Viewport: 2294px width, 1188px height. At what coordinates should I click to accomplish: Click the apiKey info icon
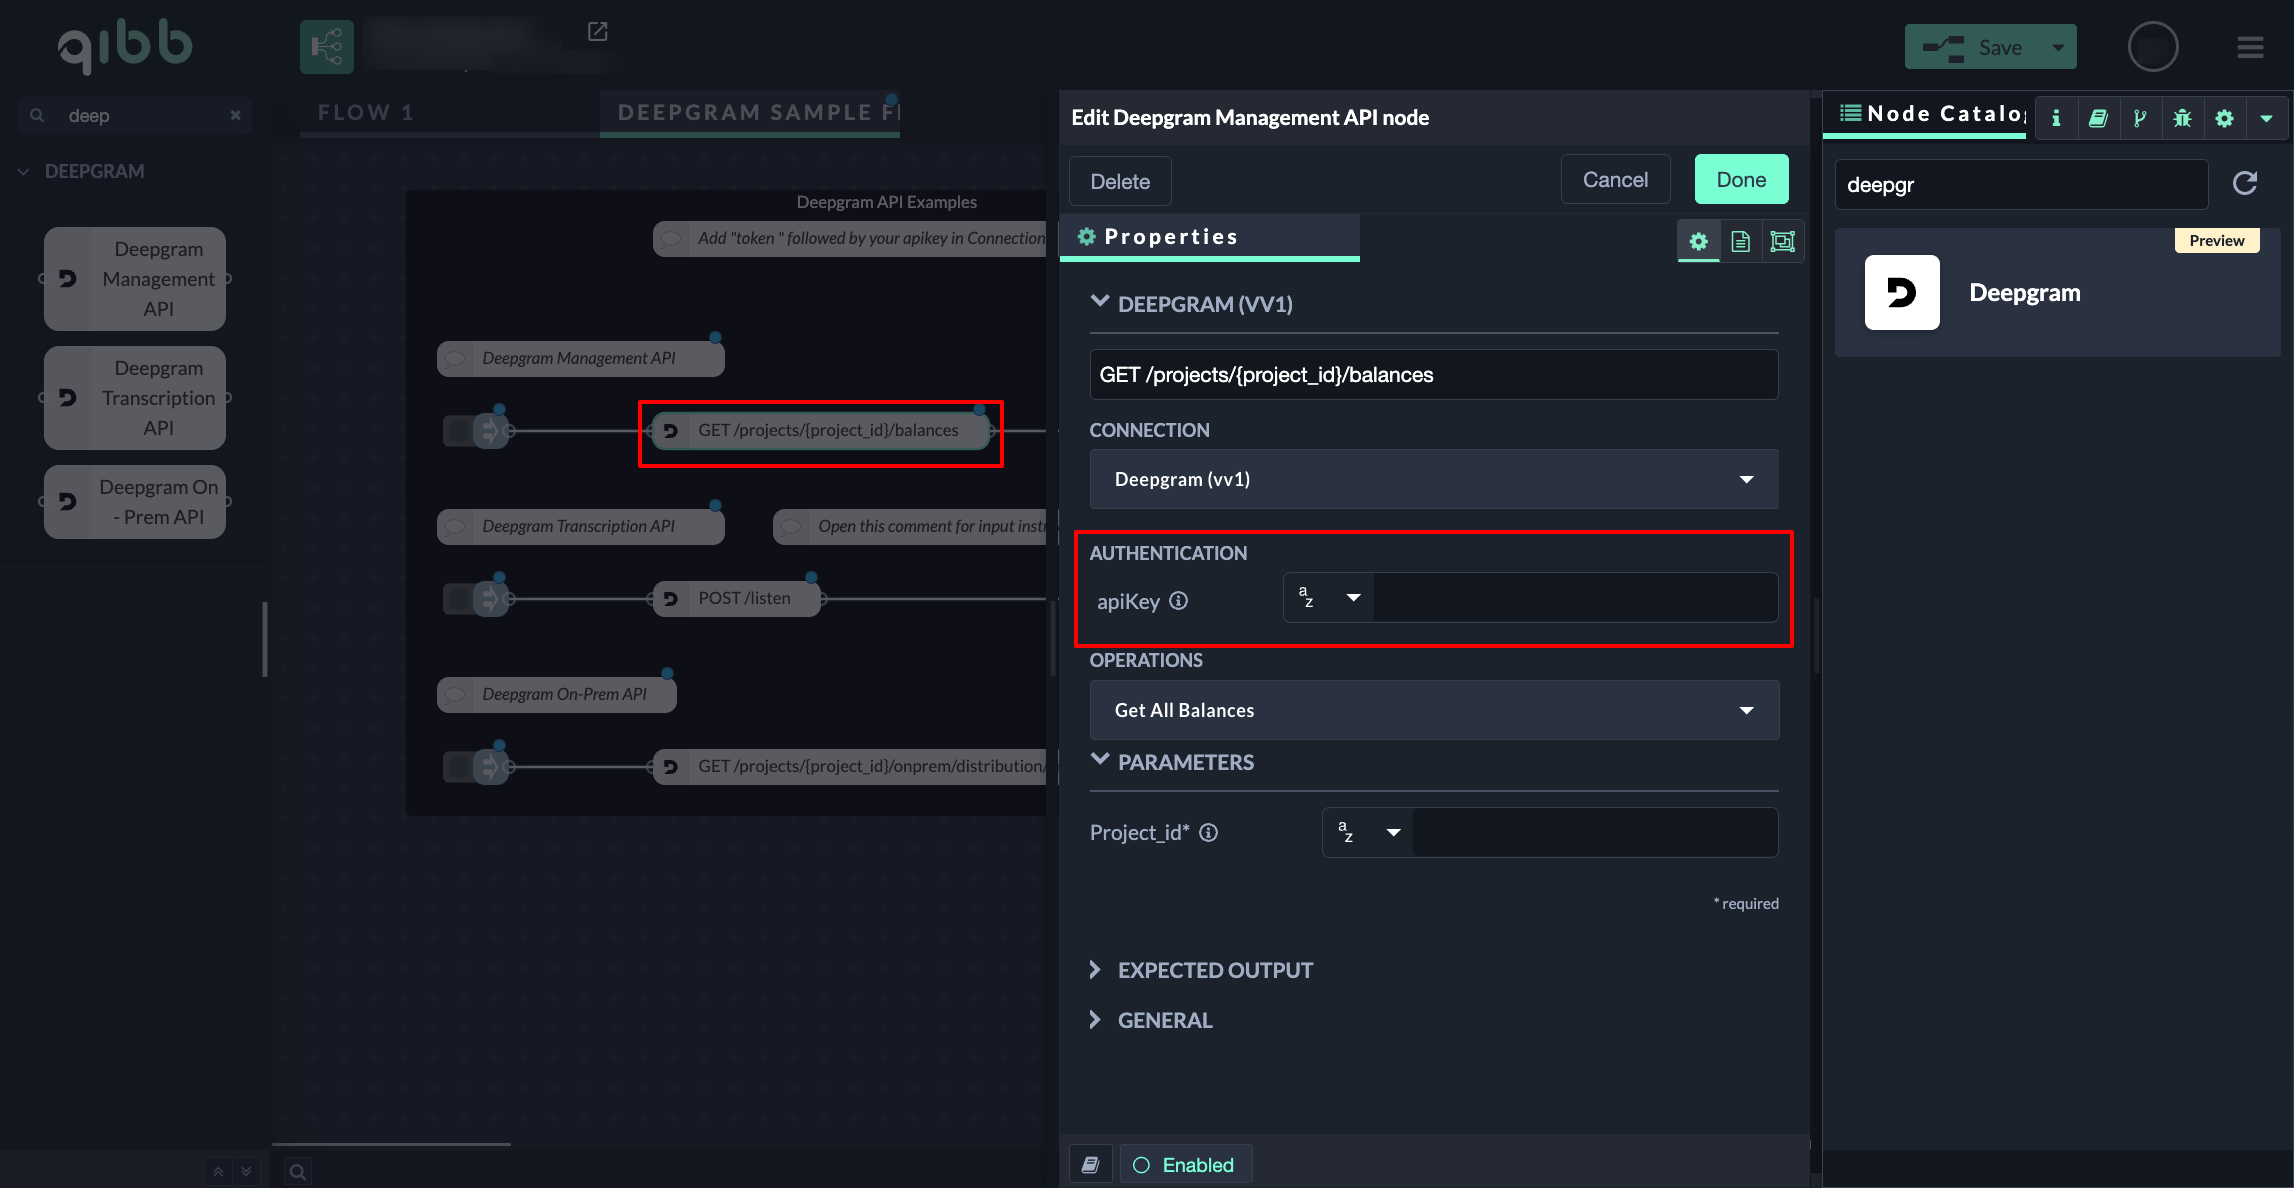click(1179, 601)
